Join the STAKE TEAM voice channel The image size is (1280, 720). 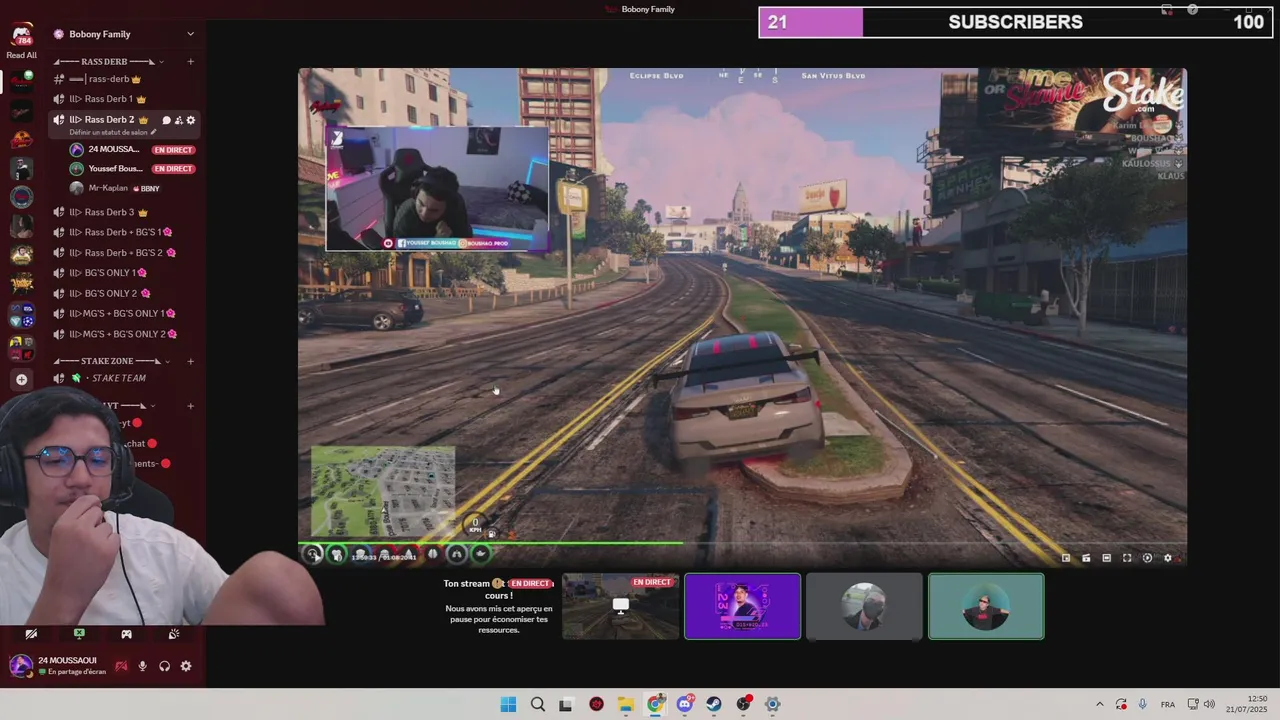[124, 378]
